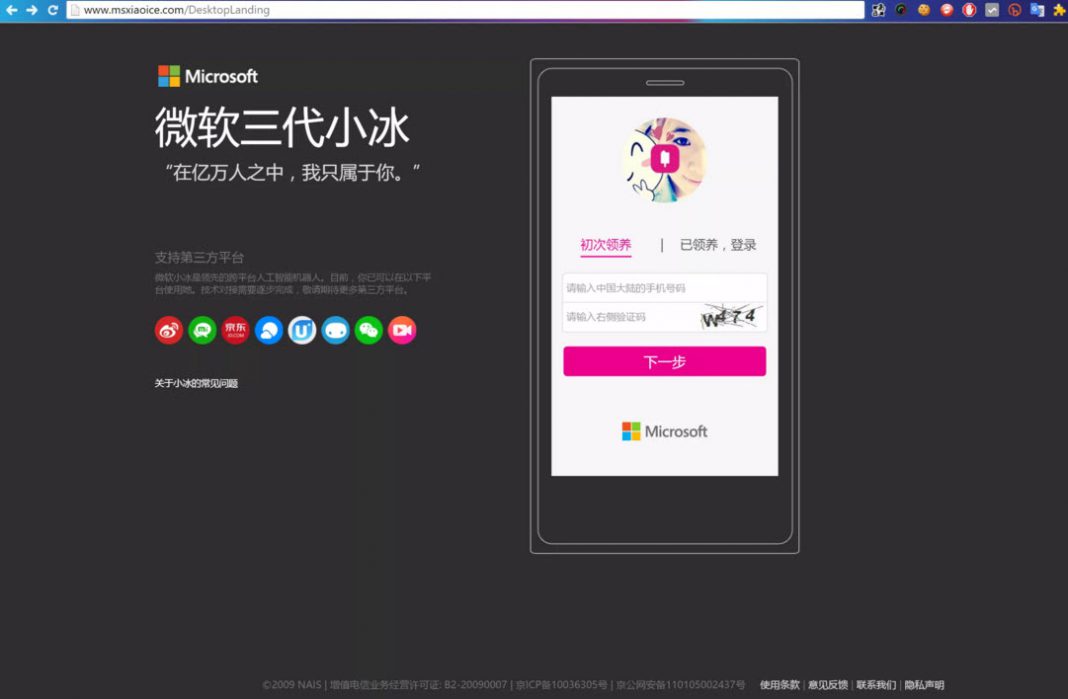Click the Microsoft logo inside the phone
The width and height of the screenshot is (1068, 699).
(664, 431)
